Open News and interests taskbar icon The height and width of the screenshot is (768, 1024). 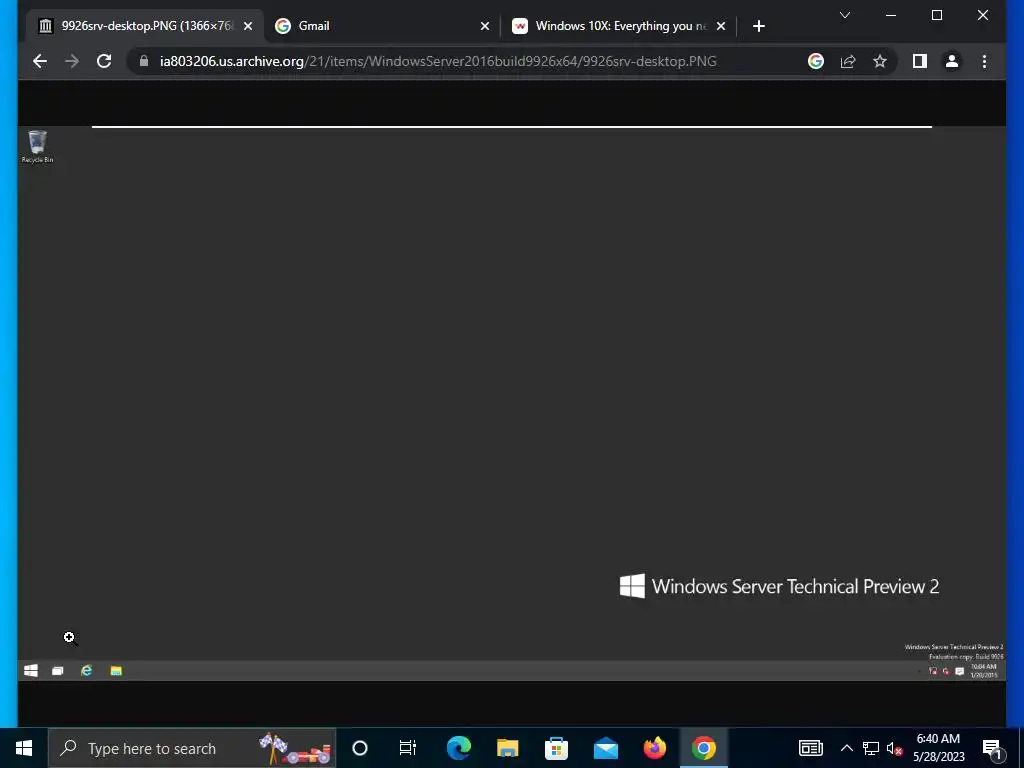pyautogui.click(x=810, y=748)
